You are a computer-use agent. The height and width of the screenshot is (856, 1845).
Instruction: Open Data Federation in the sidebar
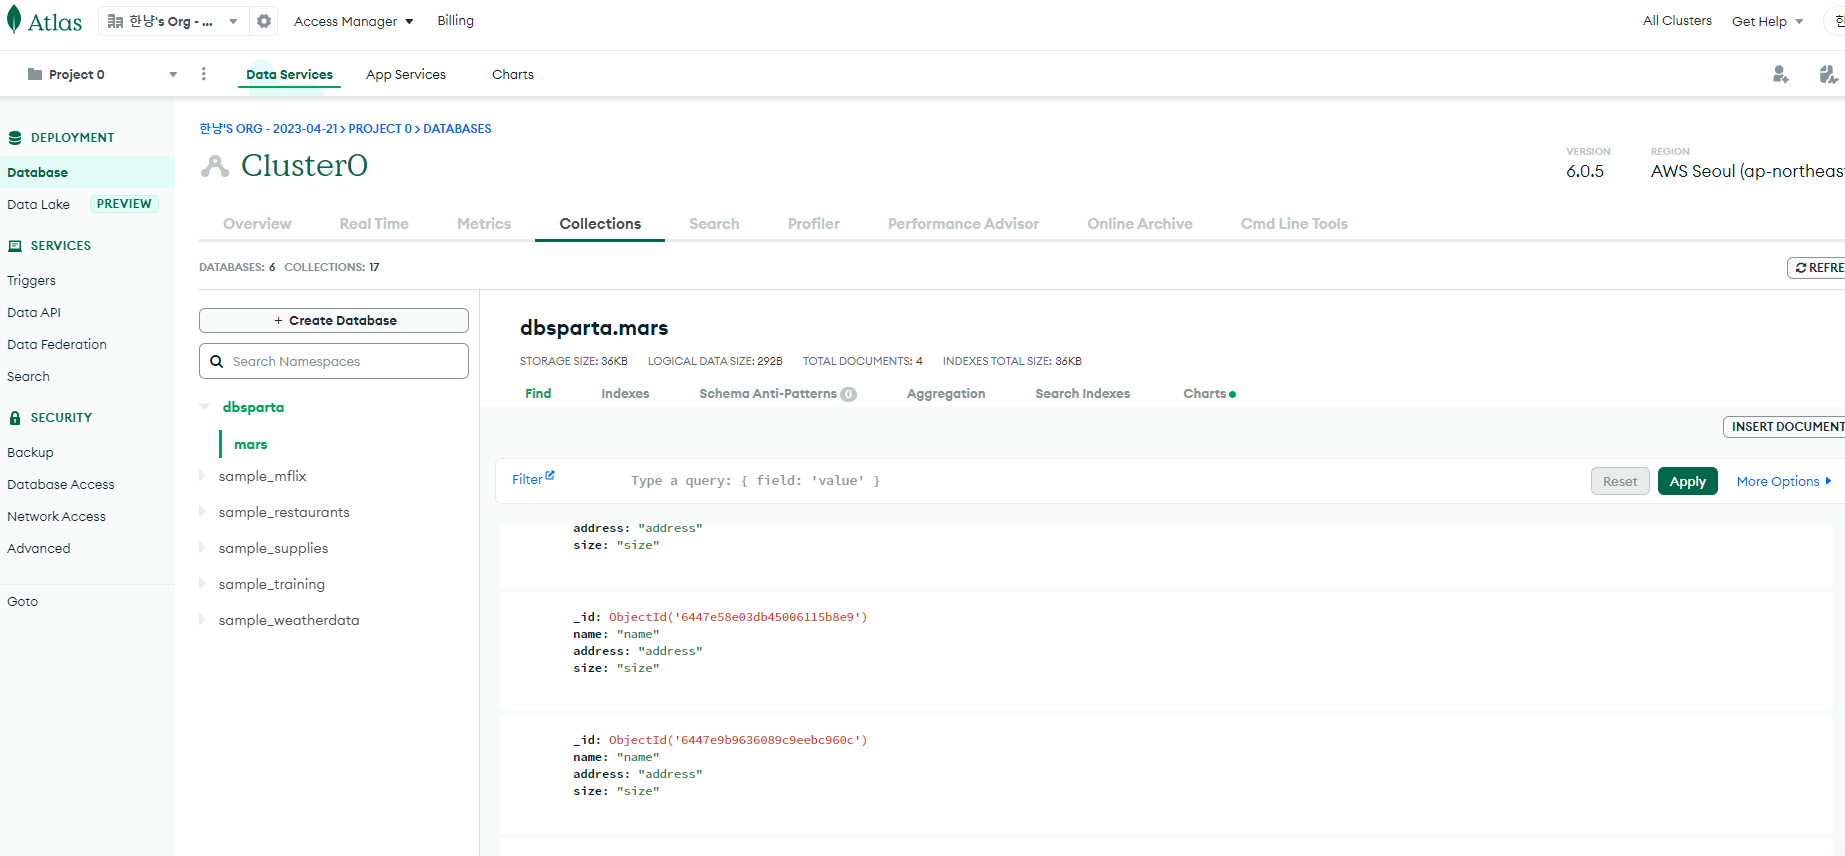(x=57, y=345)
